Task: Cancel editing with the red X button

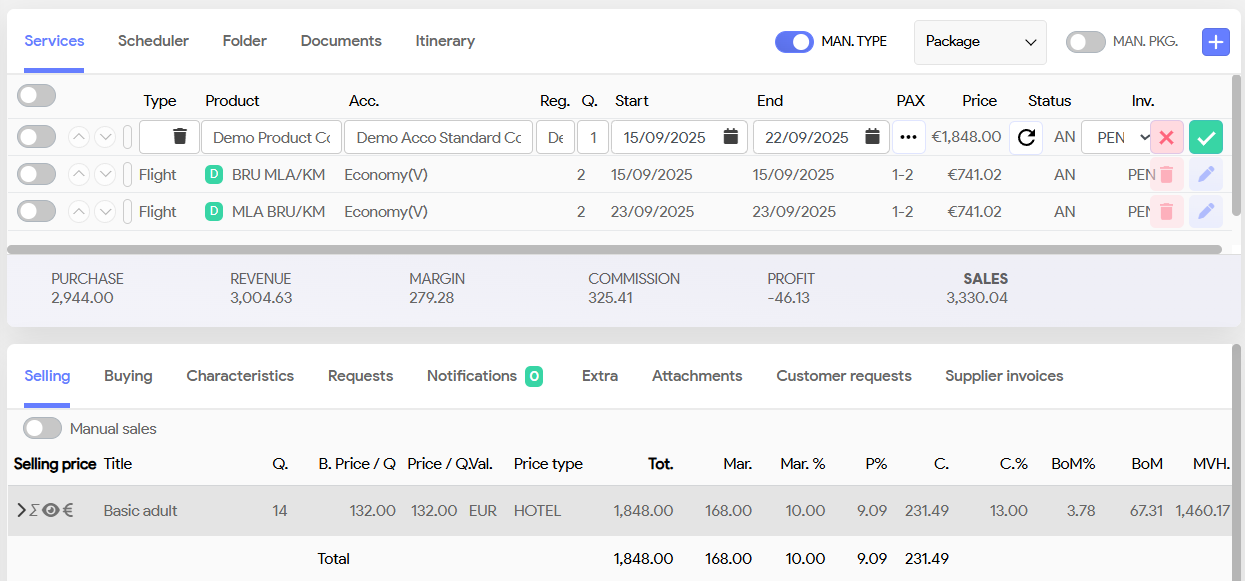Action: 1166,137
